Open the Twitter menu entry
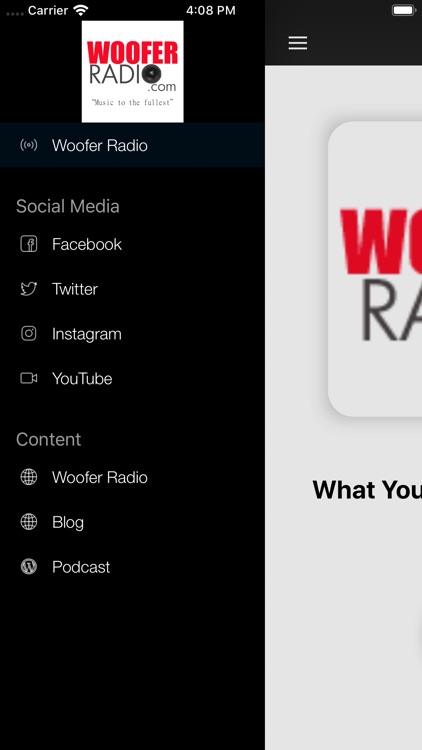This screenshot has height=750, width=422. [132, 289]
